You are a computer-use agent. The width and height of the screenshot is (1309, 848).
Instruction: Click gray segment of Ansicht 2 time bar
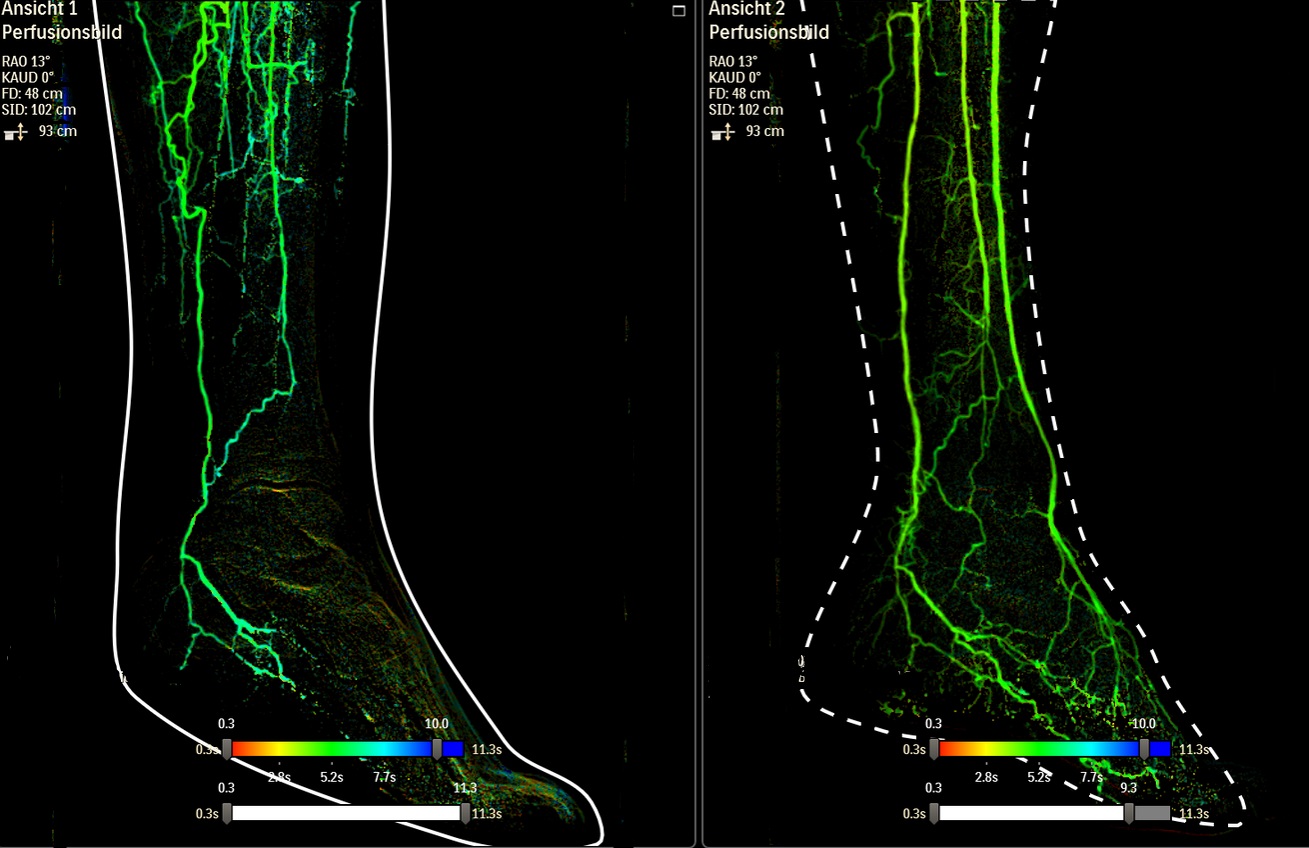[1151, 813]
